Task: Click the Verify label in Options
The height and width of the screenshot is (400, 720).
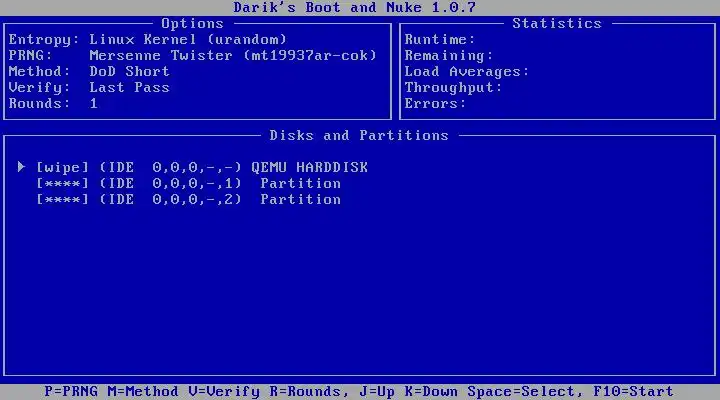Action: click(39, 88)
